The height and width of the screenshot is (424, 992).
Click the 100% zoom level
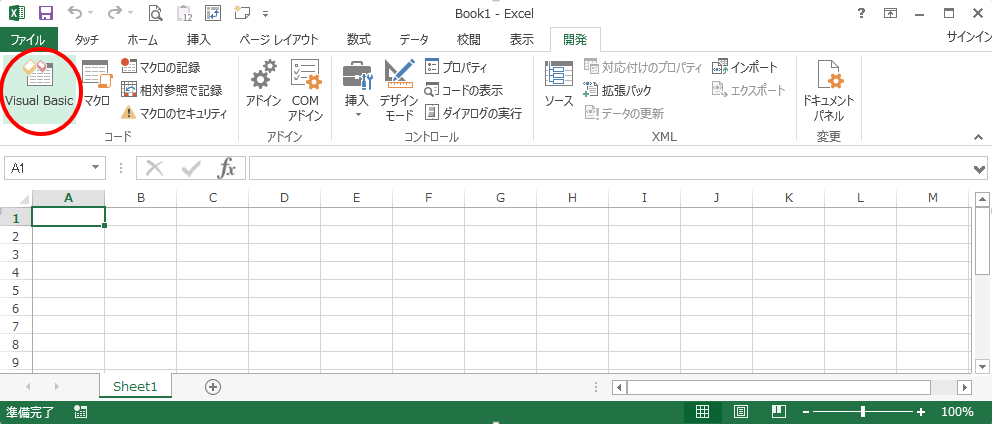tap(957, 412)
